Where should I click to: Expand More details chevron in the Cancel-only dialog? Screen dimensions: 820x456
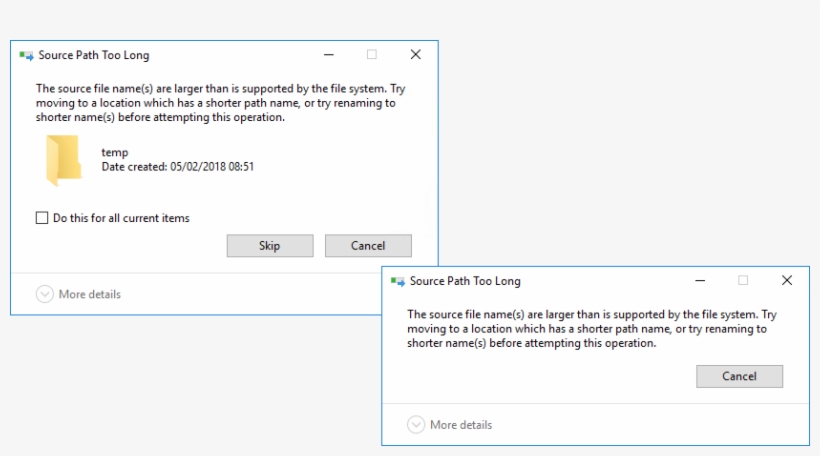click(x=416, y=425)
